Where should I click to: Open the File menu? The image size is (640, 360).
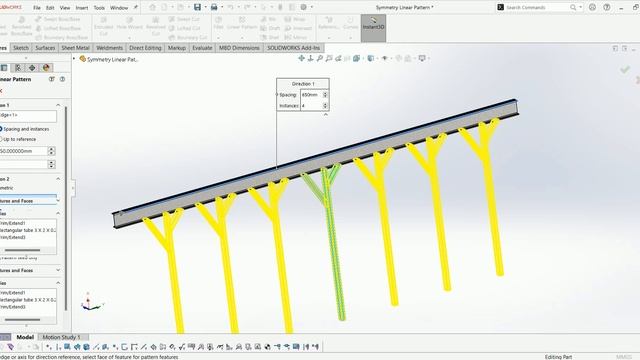[x=37, y=8]
